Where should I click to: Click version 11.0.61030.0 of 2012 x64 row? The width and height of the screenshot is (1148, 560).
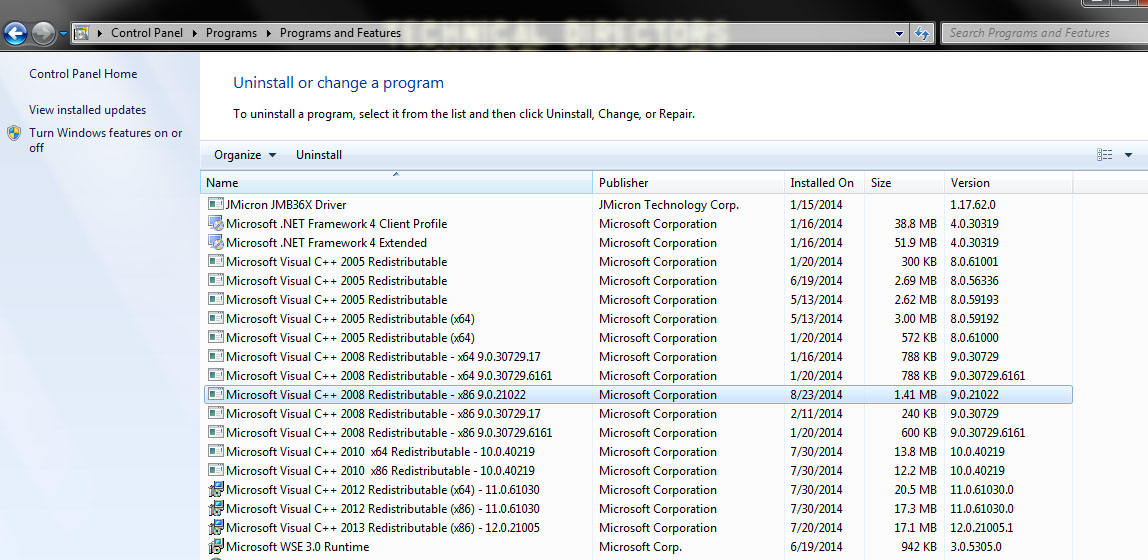click(x=982, y=490)
